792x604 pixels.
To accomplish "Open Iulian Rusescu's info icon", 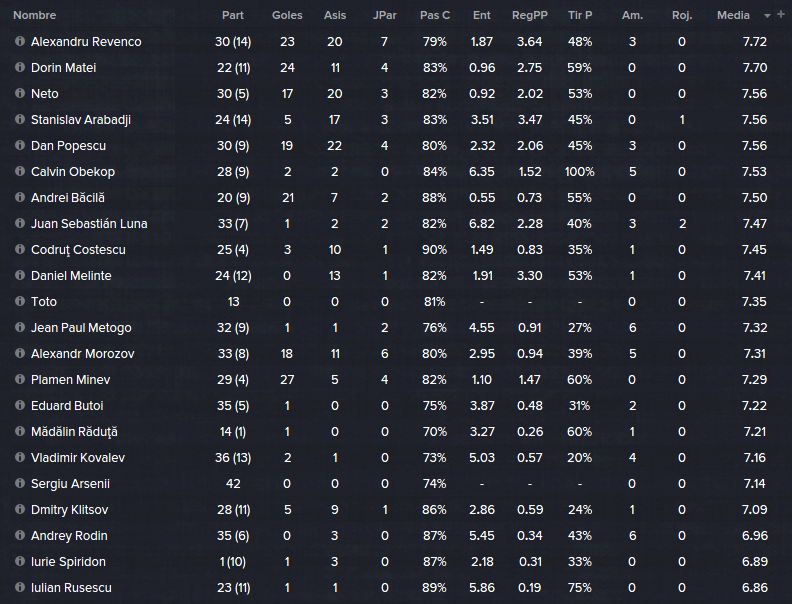I will tap(20, 587).
